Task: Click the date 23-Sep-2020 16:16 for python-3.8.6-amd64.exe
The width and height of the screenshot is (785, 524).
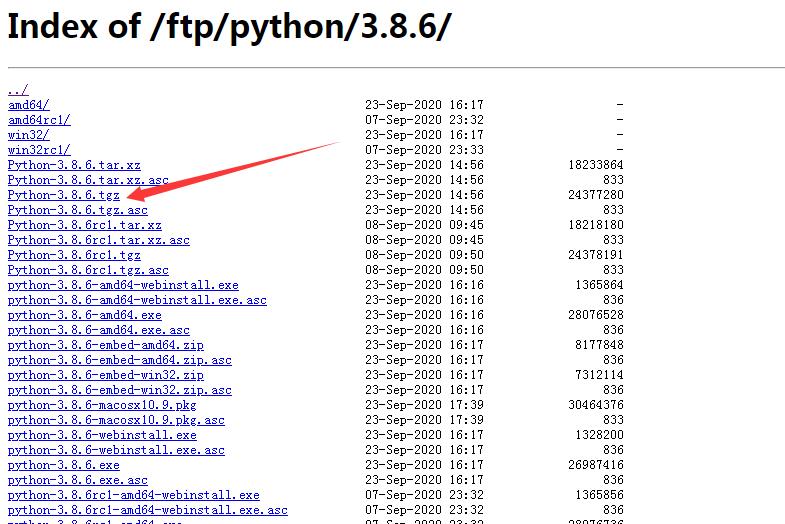Action: [x=425, y=315]
